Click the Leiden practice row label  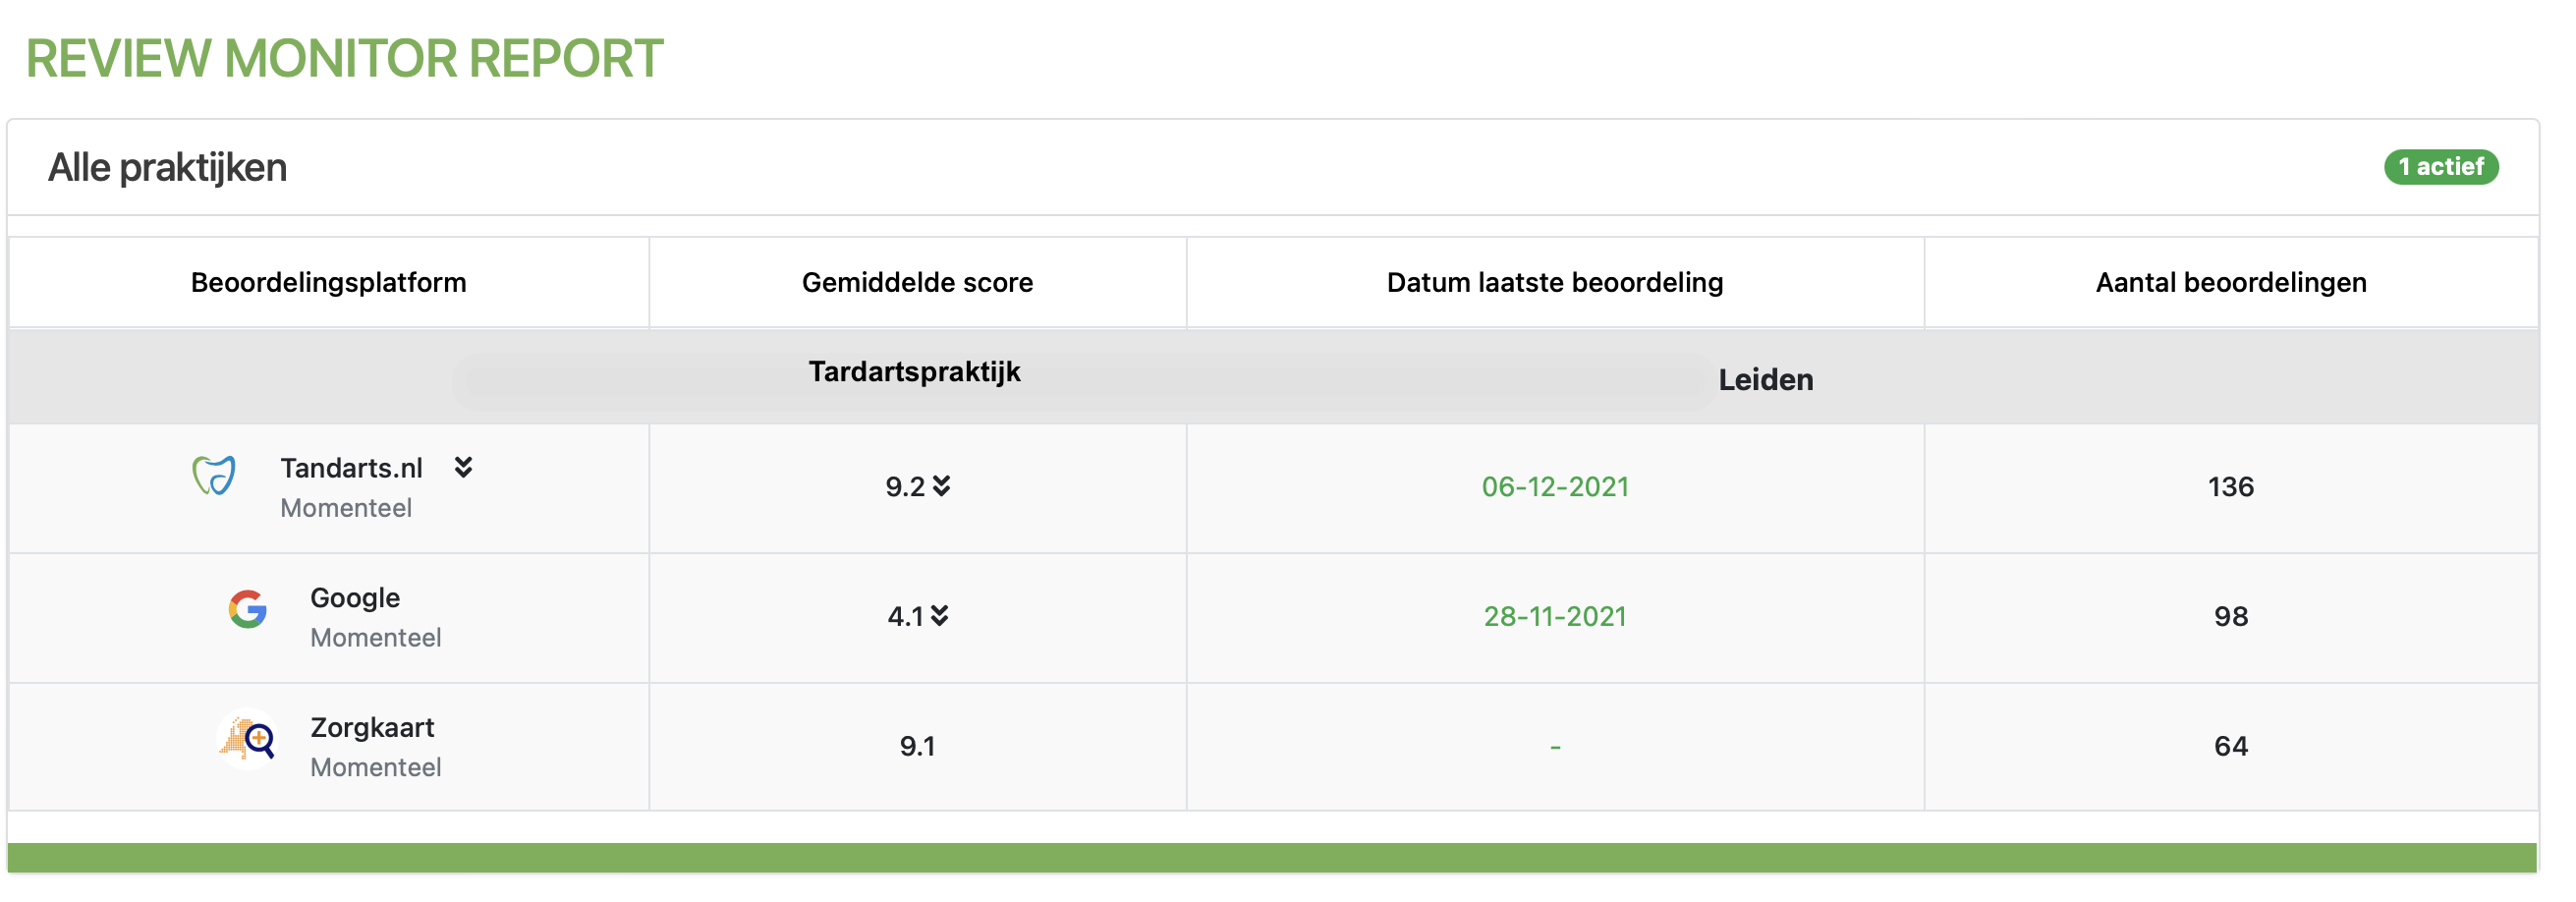coord(1765,380)
